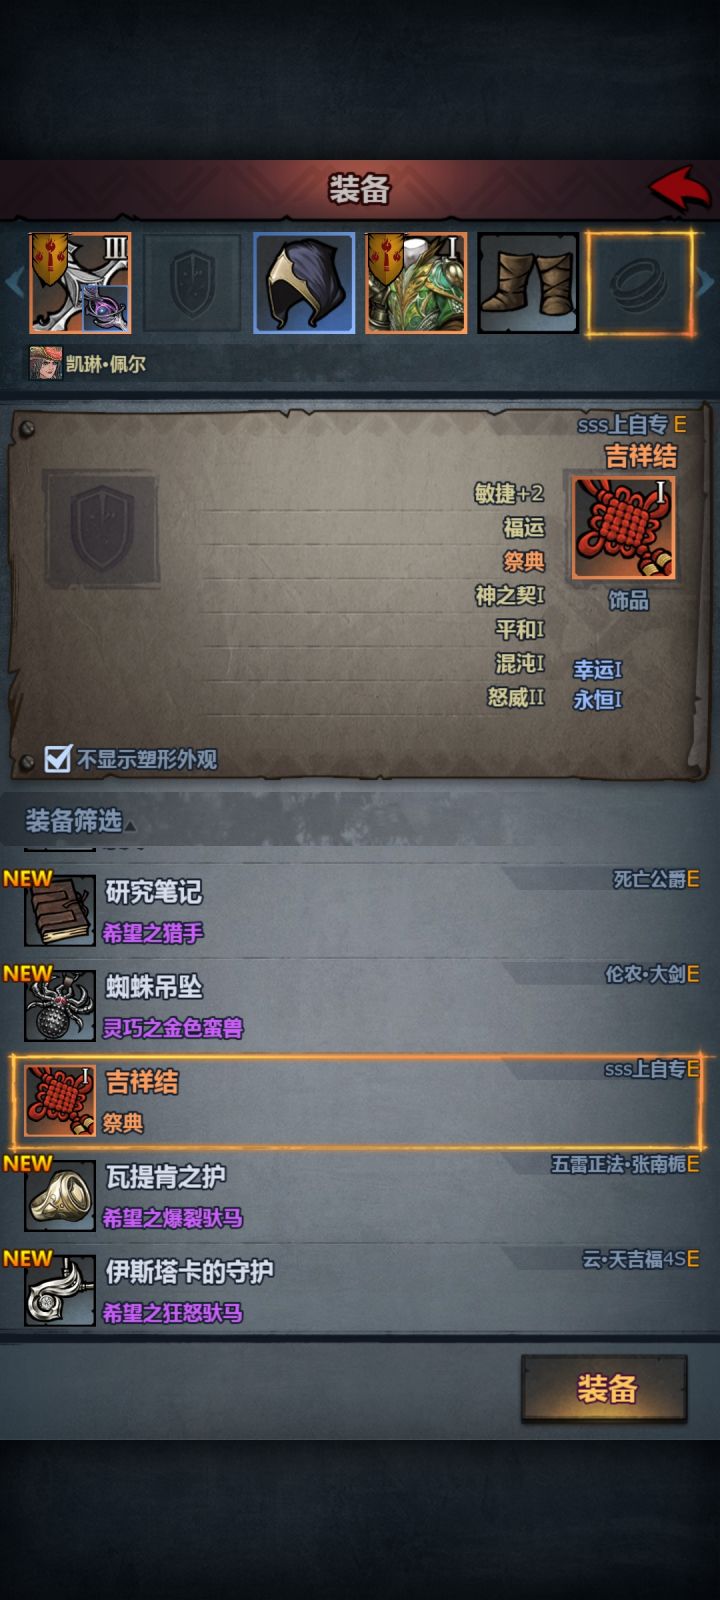Select the green armor equipment slot
The width and height of the screenshot is (720, 1600).
[x=416, y=283]
